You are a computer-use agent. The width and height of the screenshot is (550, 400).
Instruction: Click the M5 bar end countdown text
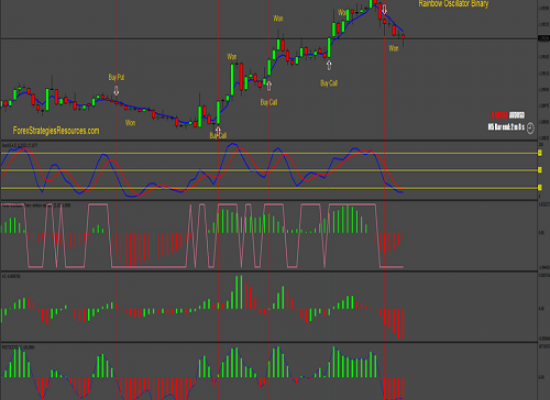coord(506,127)
